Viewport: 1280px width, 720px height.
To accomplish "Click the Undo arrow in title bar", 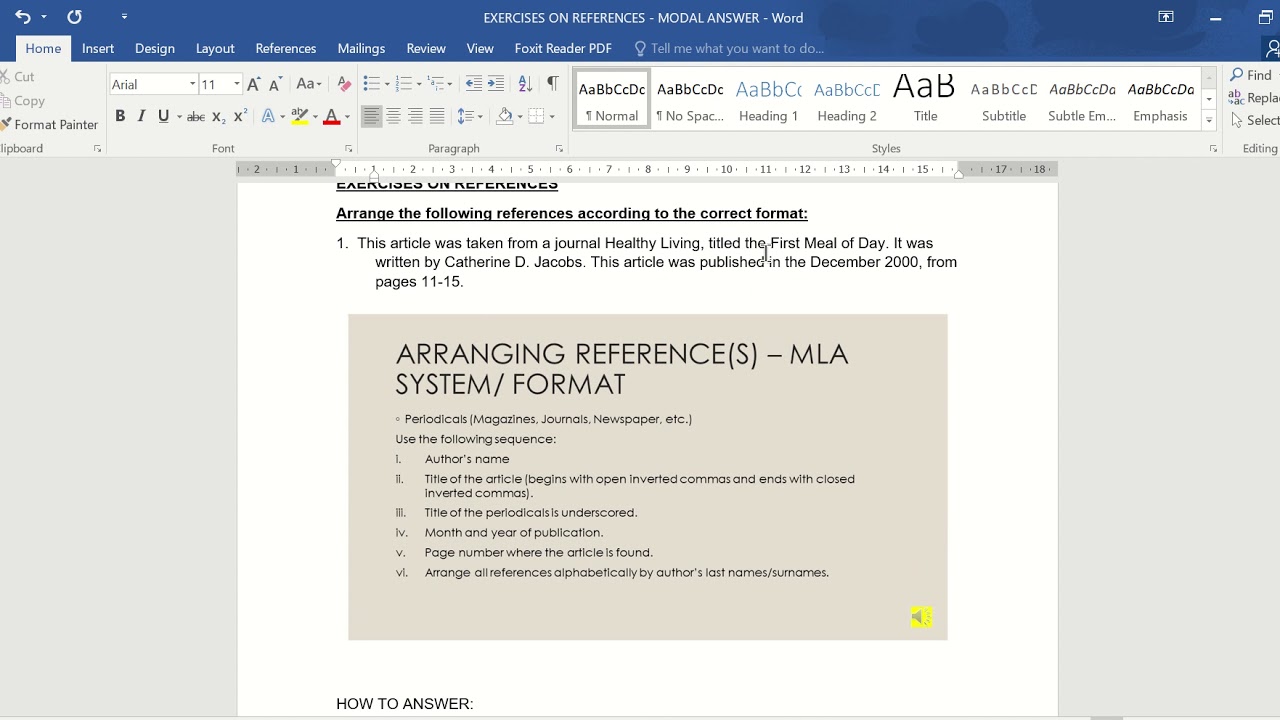I will tap(22, 17).
